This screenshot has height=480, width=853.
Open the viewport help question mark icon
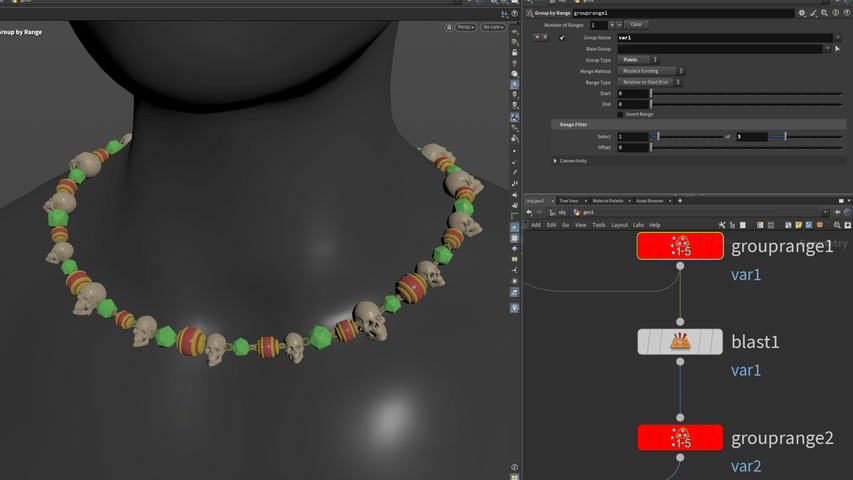tap(515, 14)
